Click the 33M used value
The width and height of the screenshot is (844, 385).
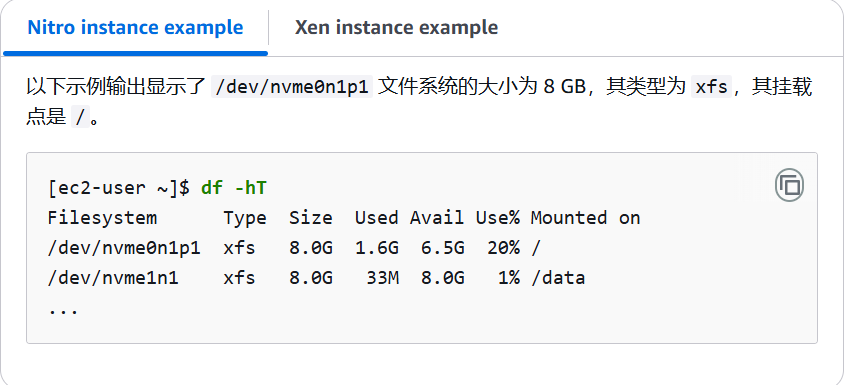(x=382, y=278)
